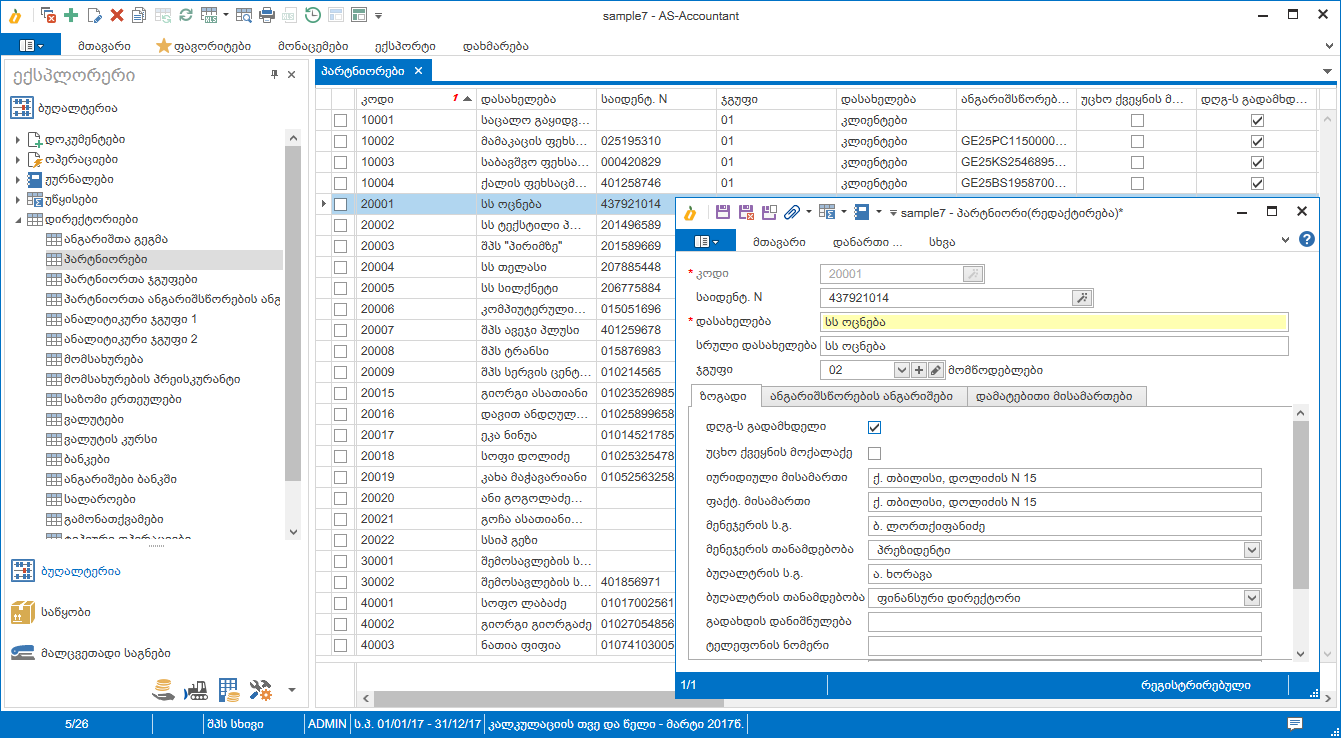Click the save icon in partner edit window
Viewport: 1341px width, 738px height.
coord(723,212)
